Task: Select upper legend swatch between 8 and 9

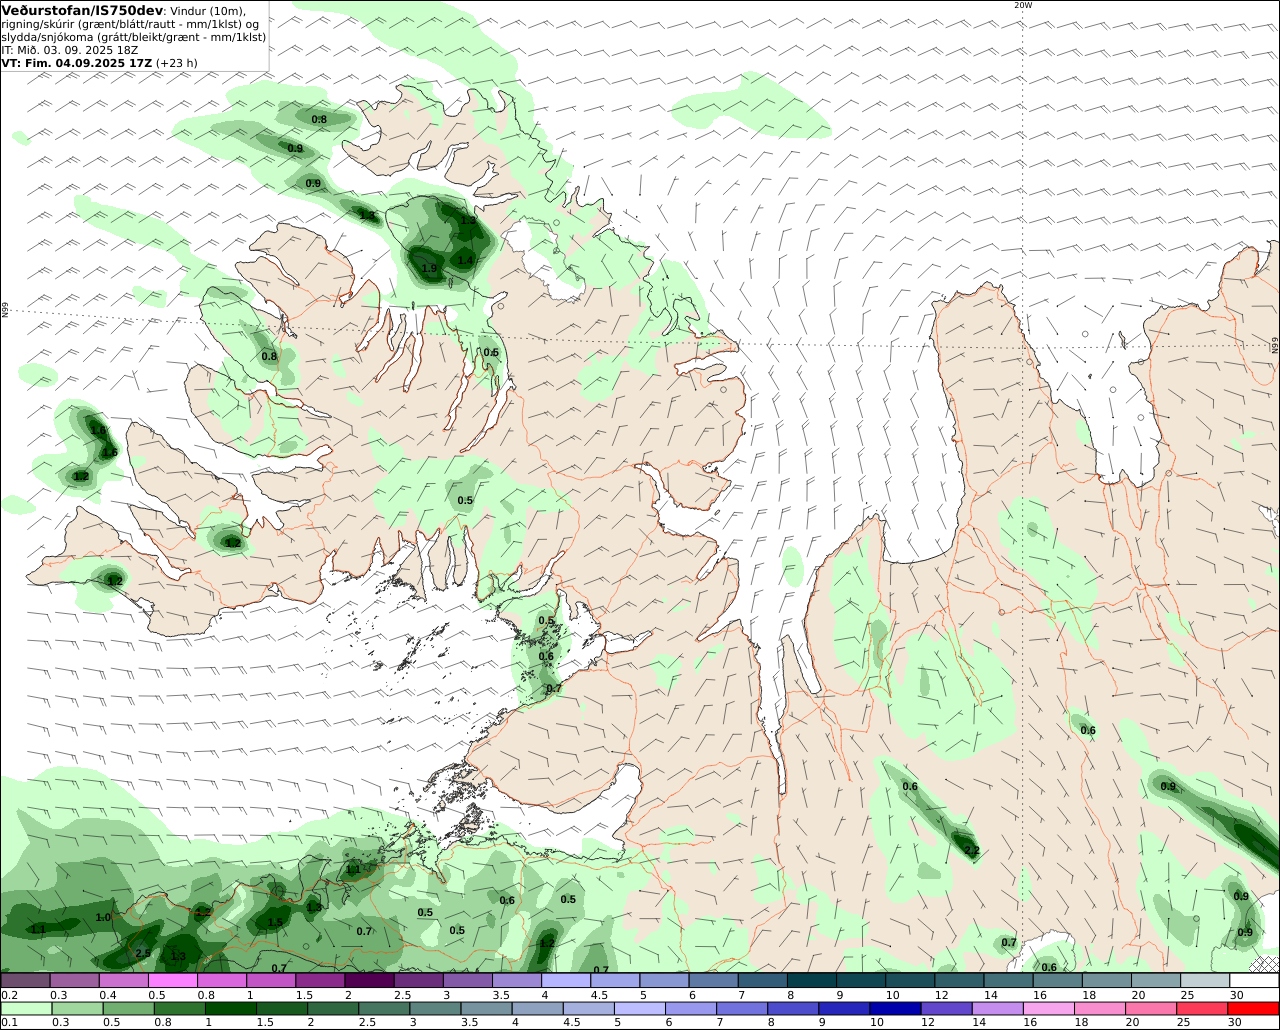Action: click(811, 981)
